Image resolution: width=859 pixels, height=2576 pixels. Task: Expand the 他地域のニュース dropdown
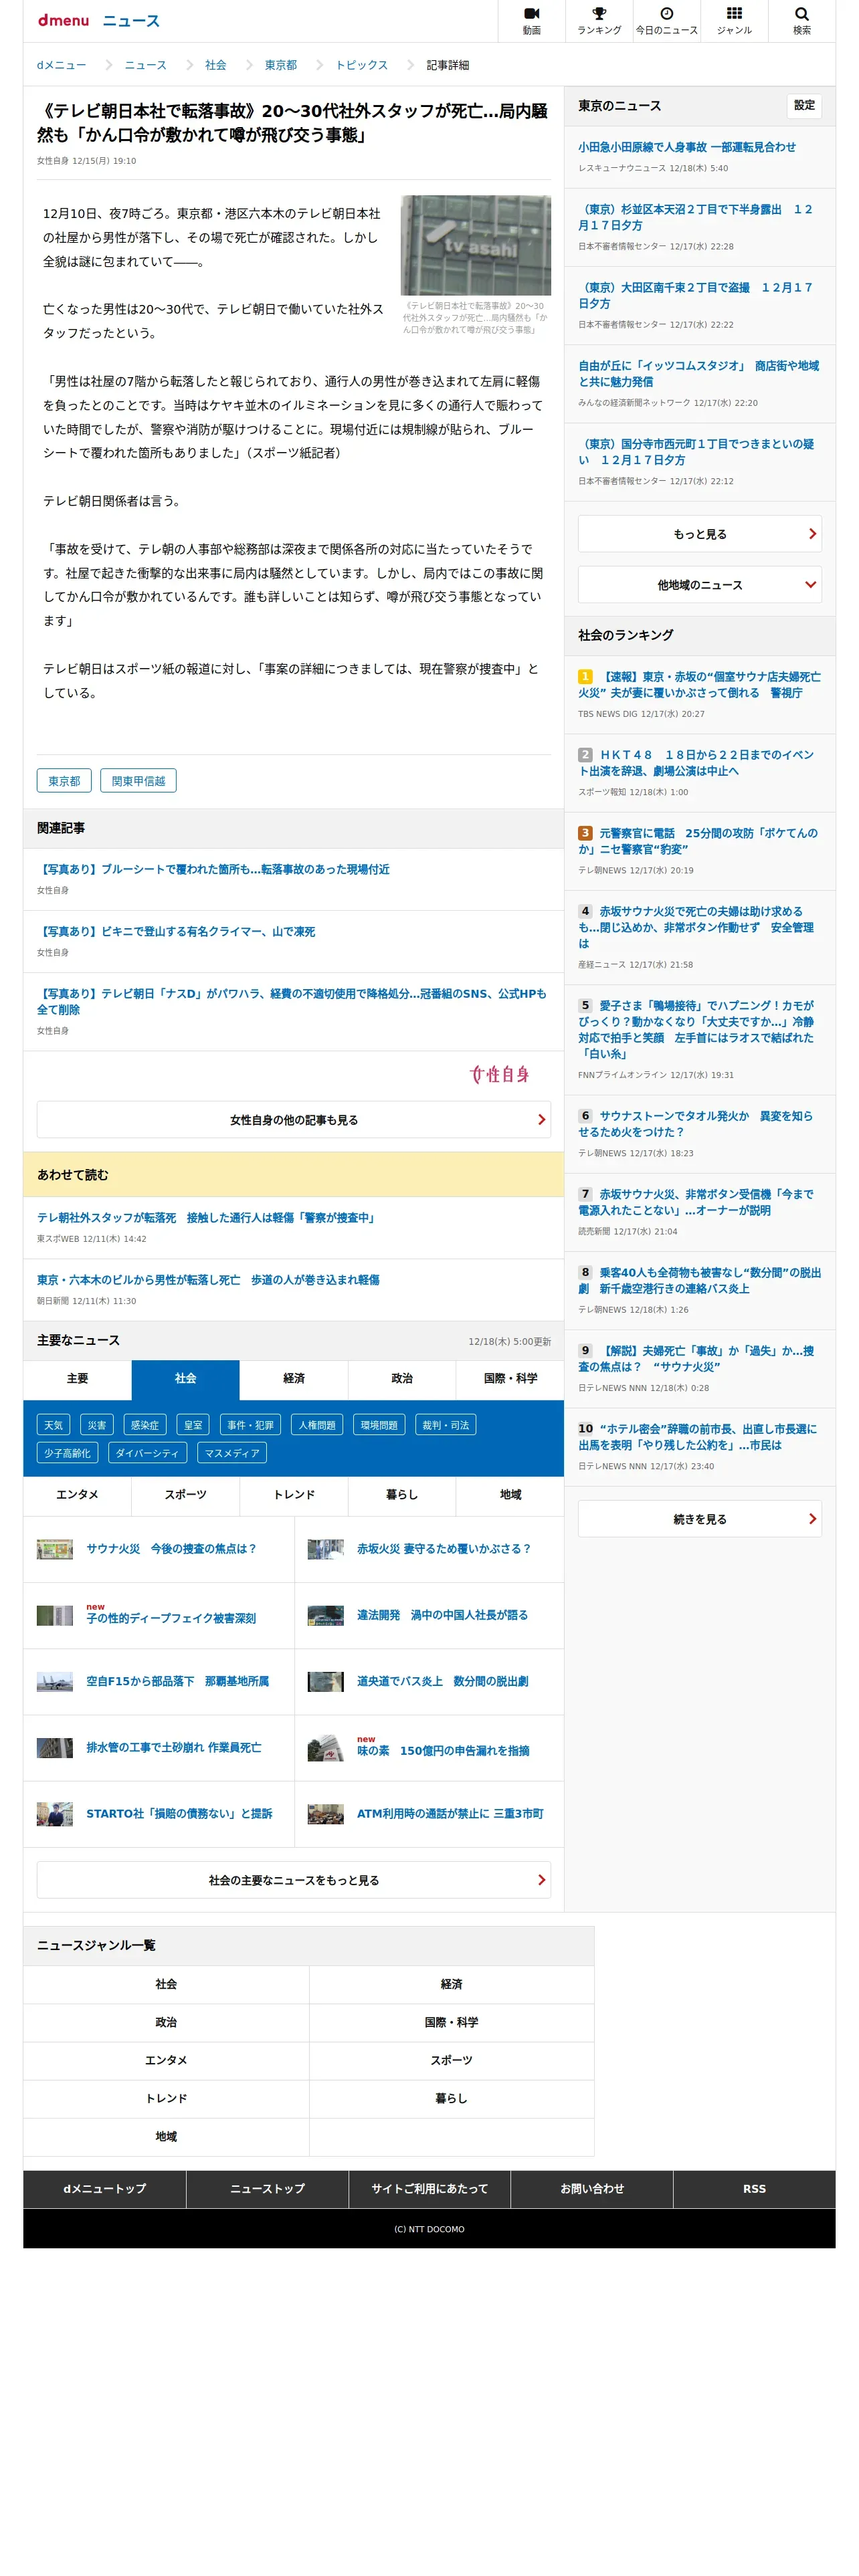(699, 585)
